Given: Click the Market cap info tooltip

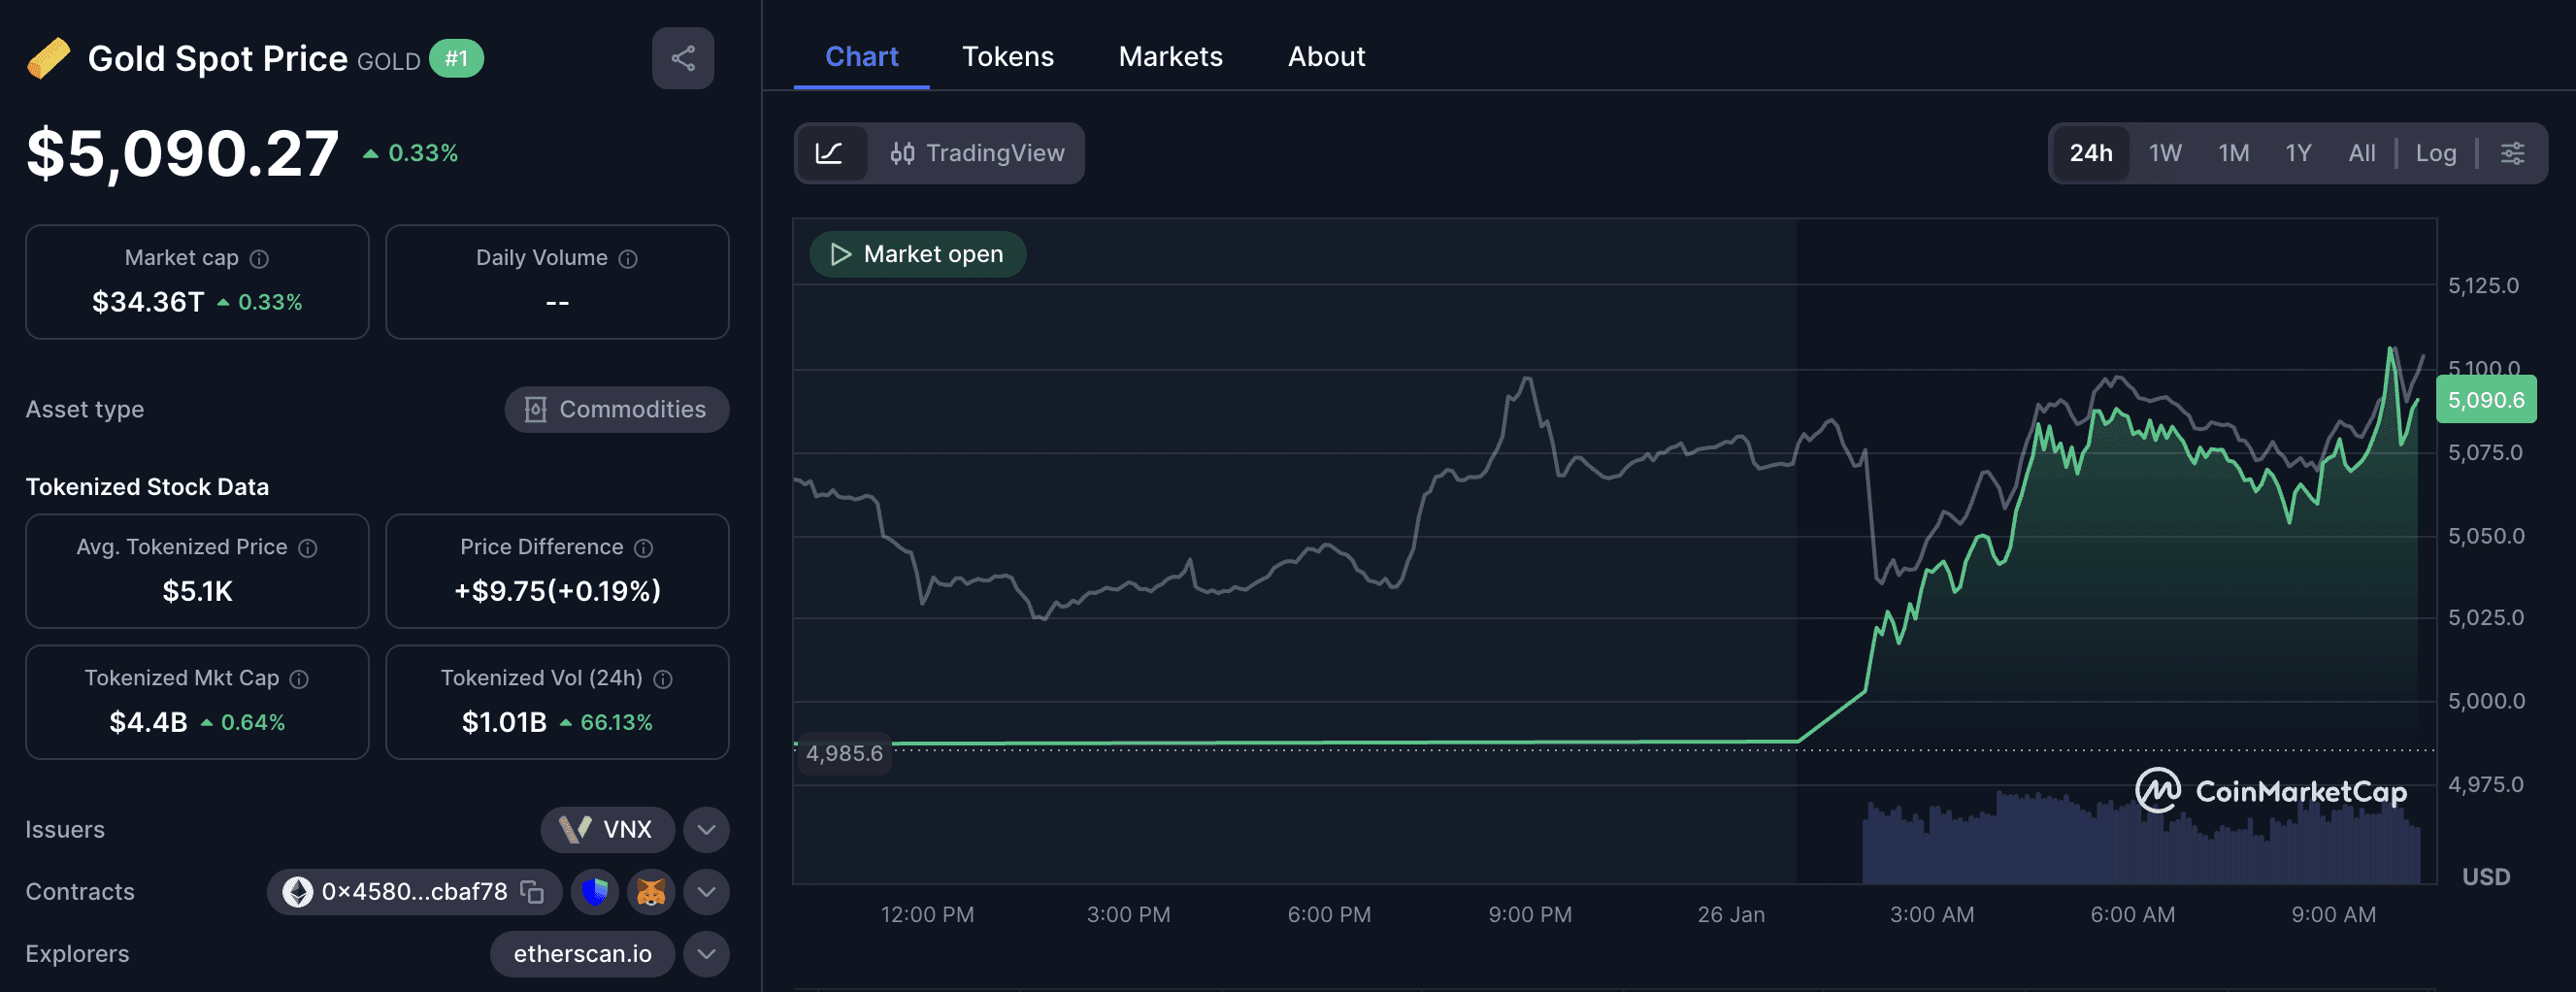Looking at the screenshot, I should pos(258,258).
